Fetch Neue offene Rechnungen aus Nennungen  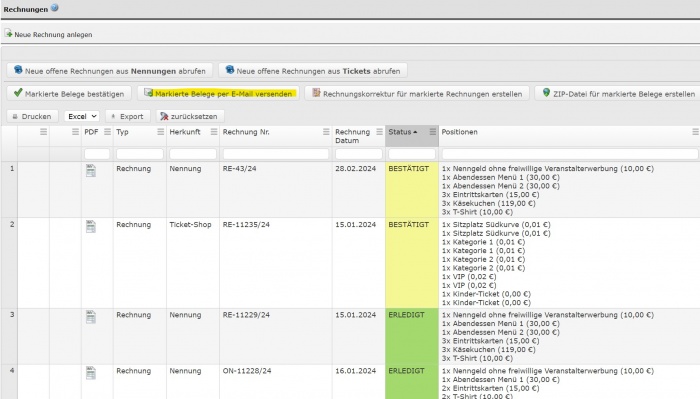click(110, 71)
